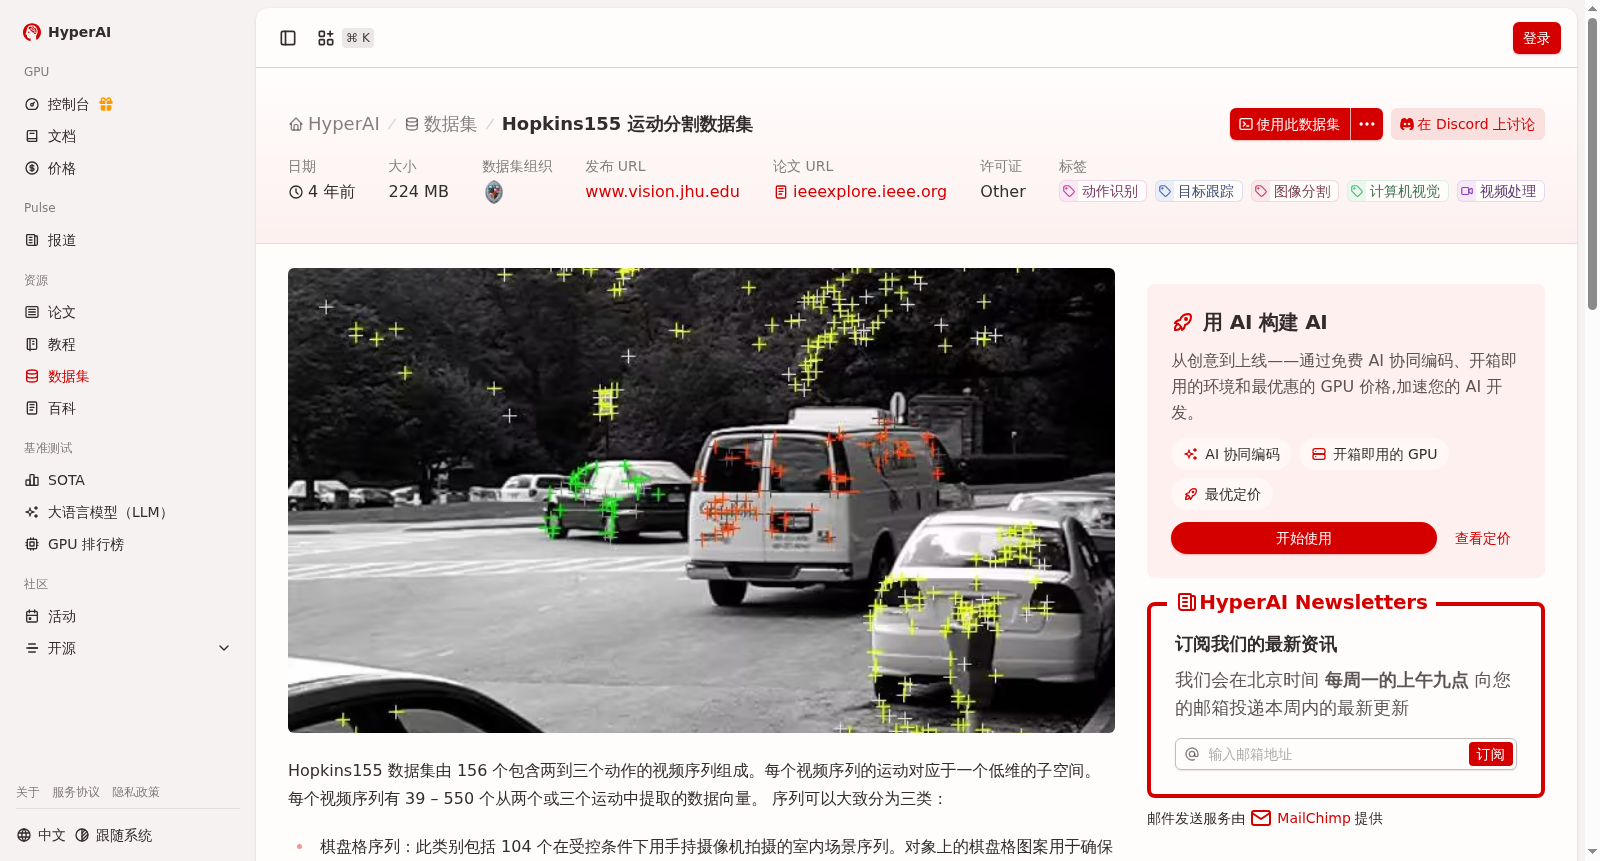Click the HyperAI logo in sidebar
The image size is (1600, 861).
(x=67, y=32)
